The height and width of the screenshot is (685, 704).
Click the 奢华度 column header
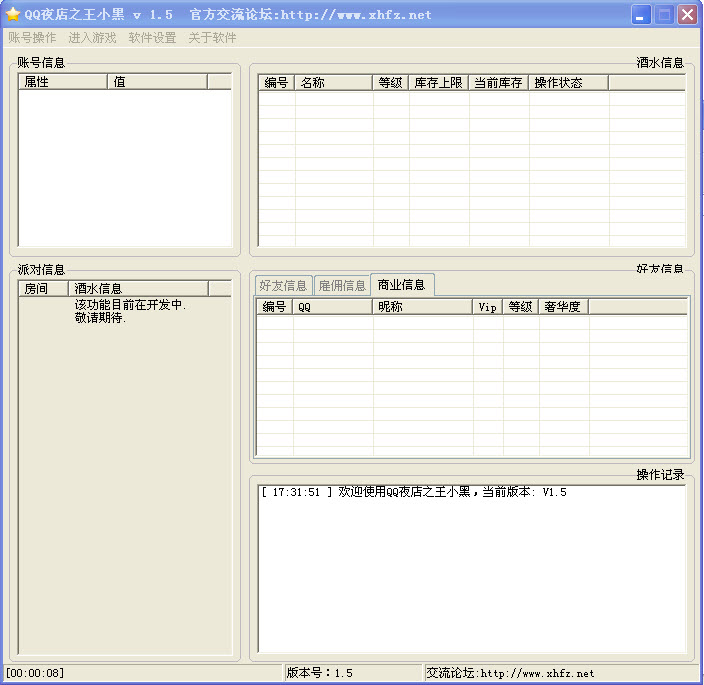tap(563, 307)
